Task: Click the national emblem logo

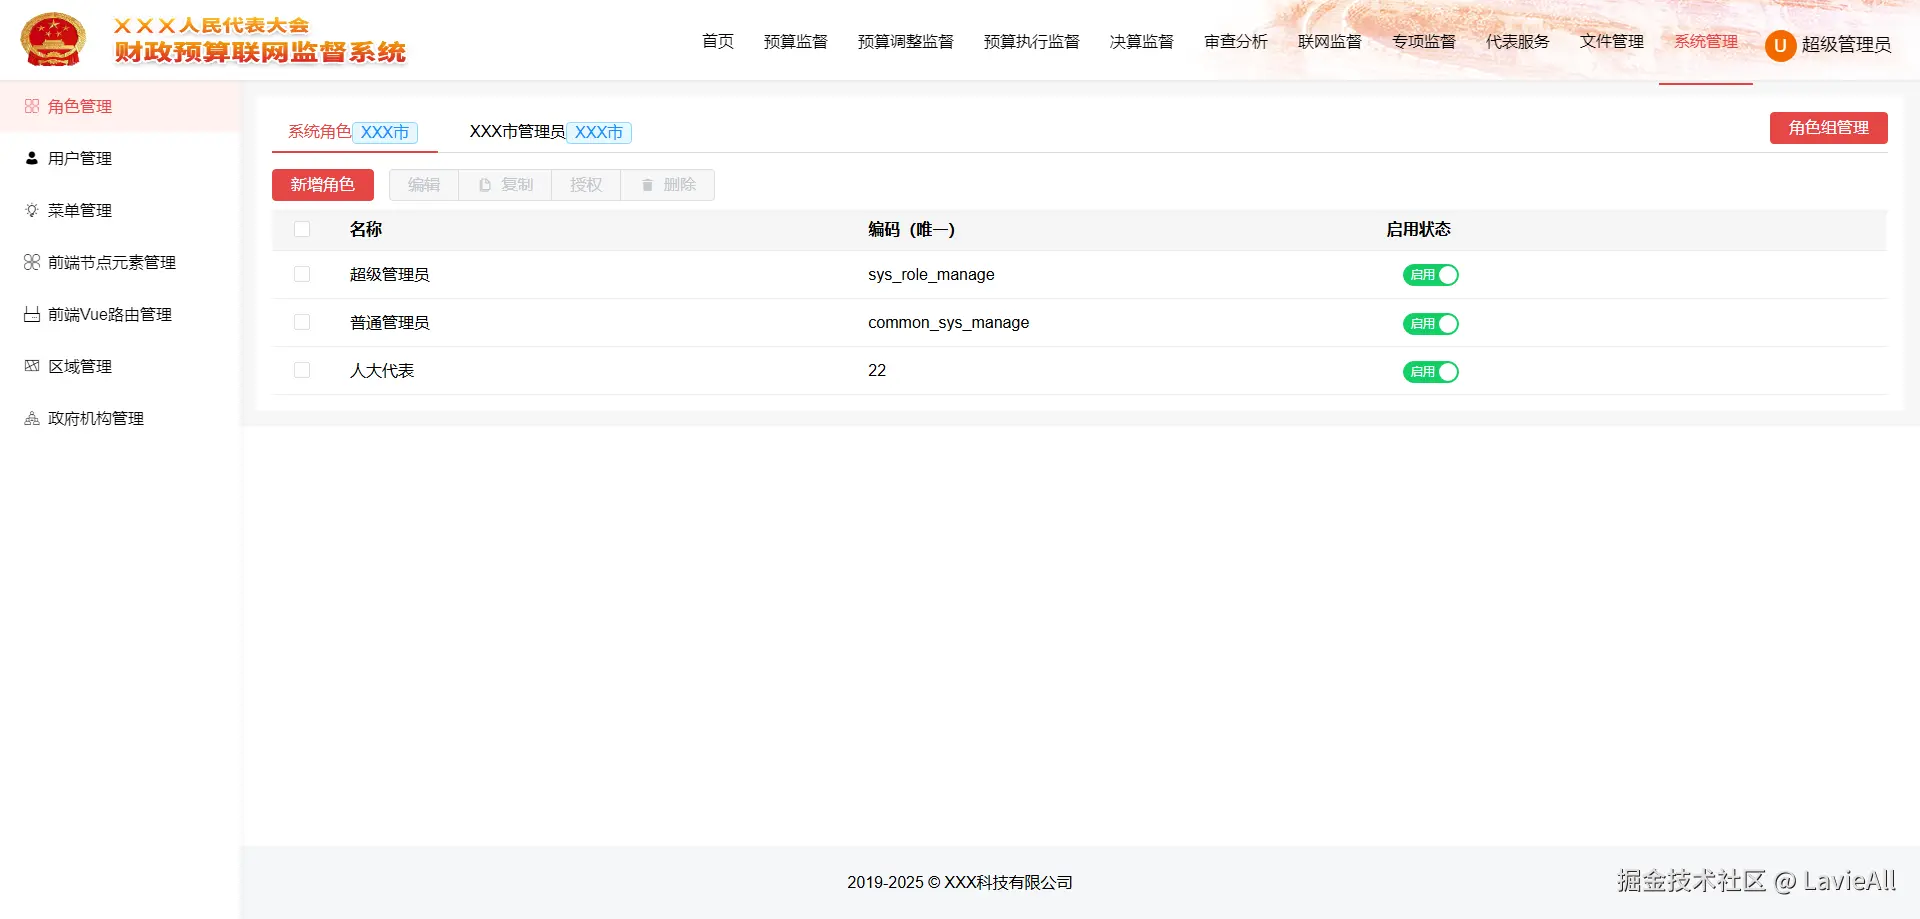Action: (x=53, y=39)
